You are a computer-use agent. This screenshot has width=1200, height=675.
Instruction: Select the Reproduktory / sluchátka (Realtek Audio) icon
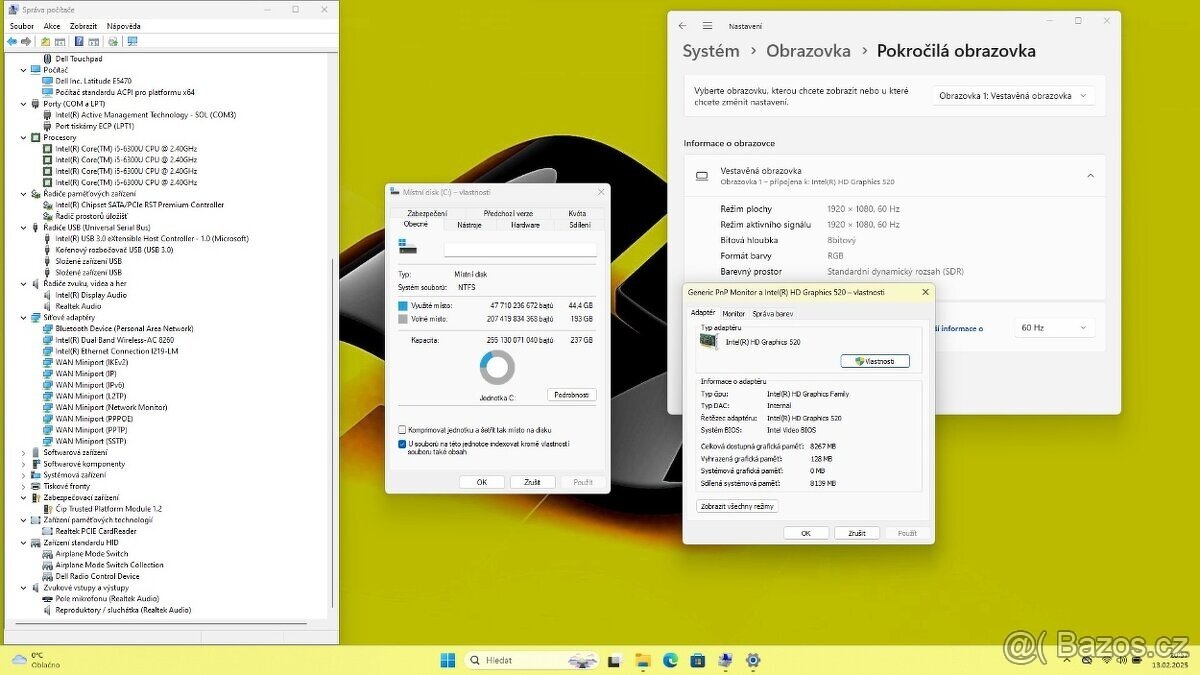click(x=48, y=610)
